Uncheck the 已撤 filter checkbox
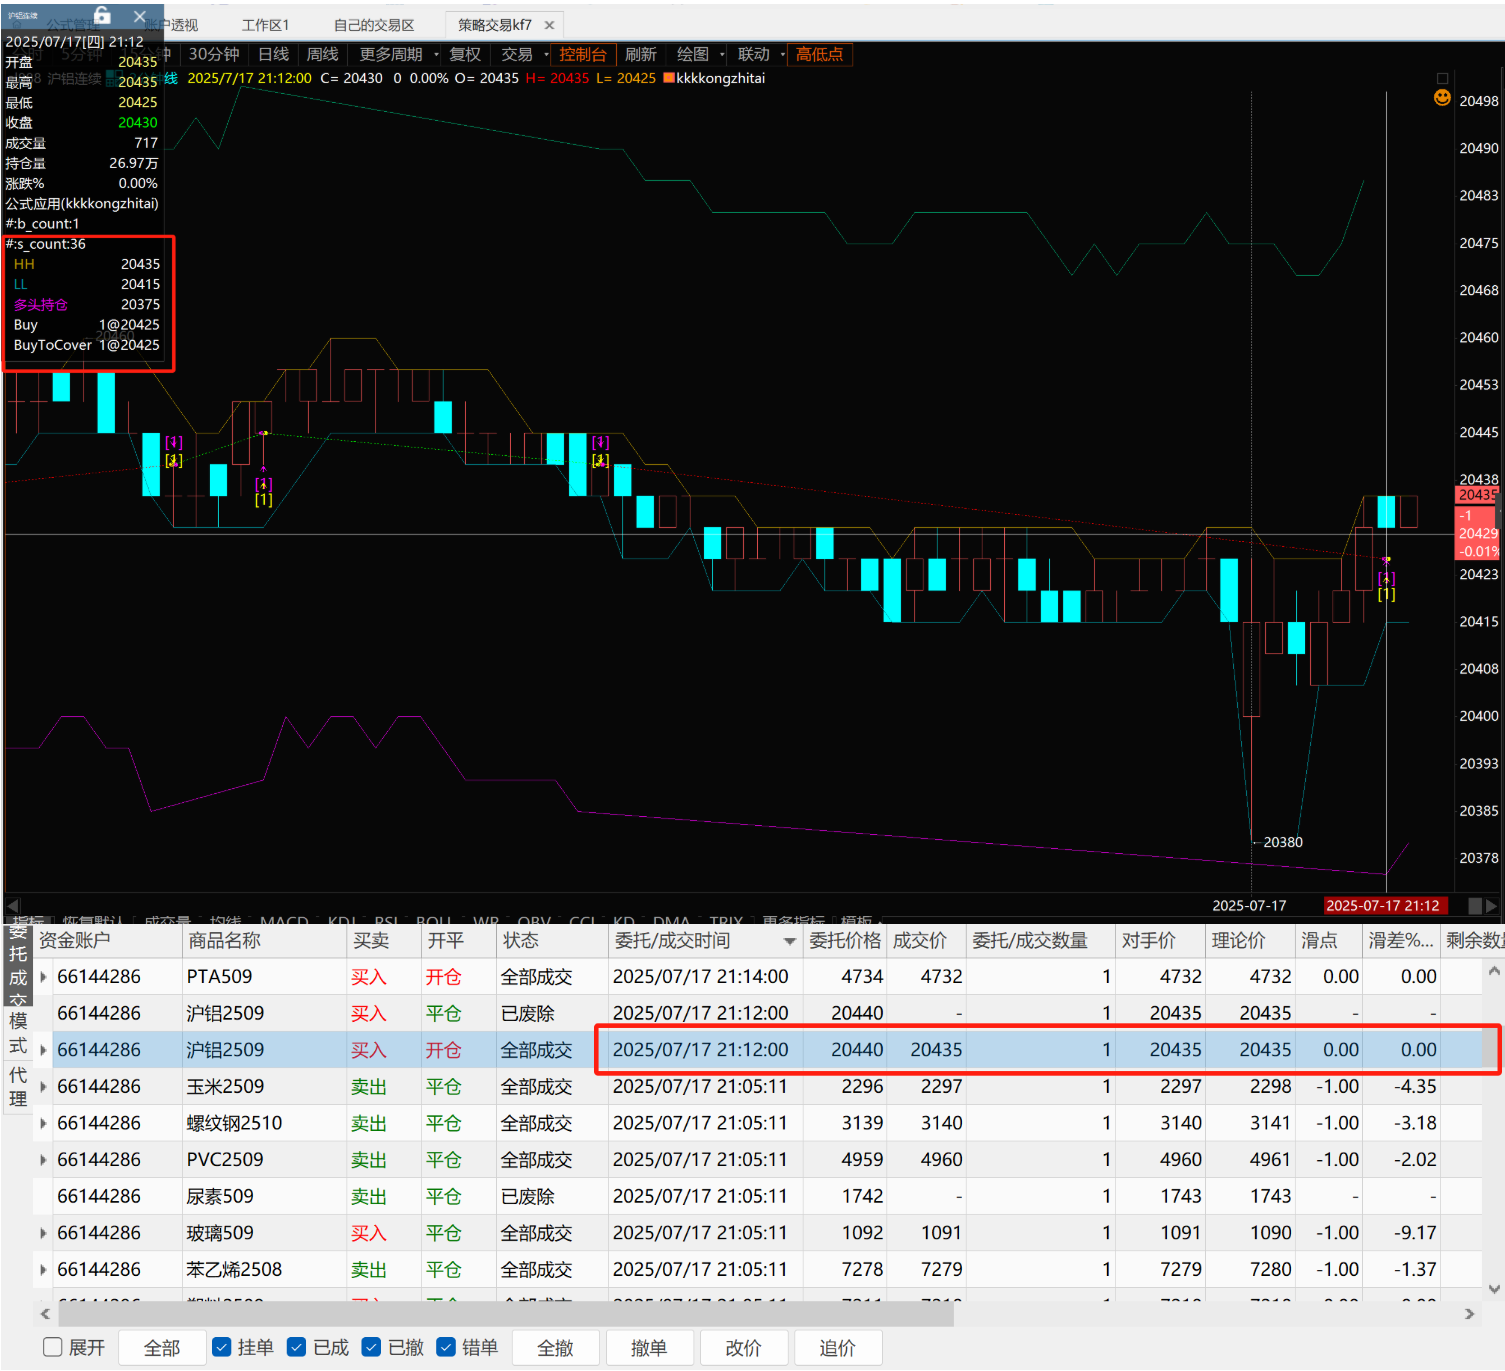This screenshot has width=1505, height=1371. [371, 1347]
